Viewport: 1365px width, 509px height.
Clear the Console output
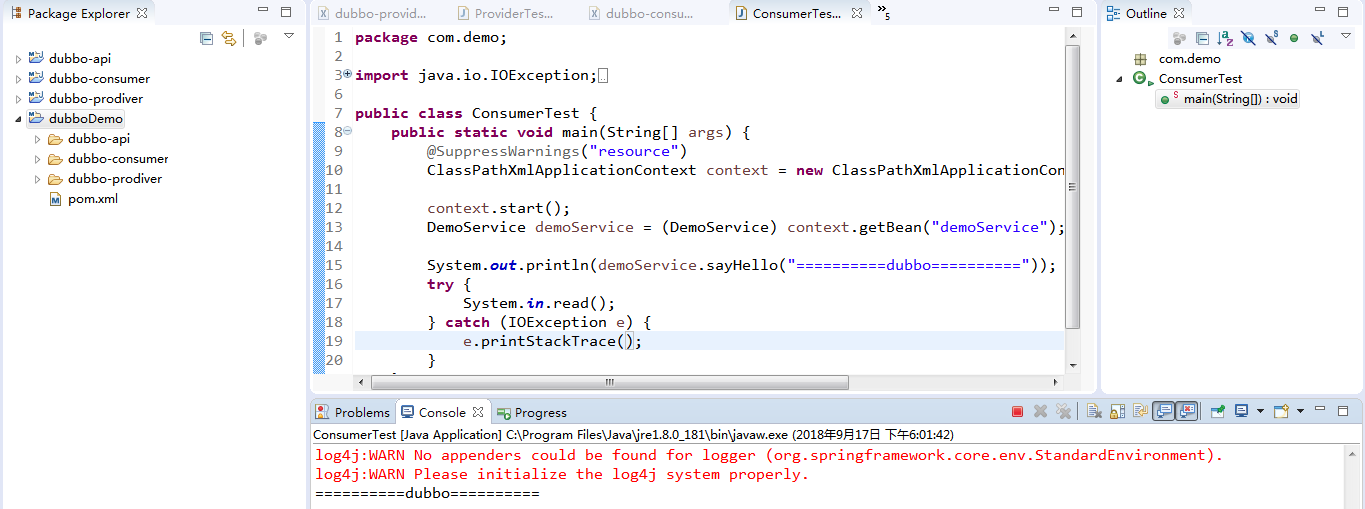(x=1094, y=411)
